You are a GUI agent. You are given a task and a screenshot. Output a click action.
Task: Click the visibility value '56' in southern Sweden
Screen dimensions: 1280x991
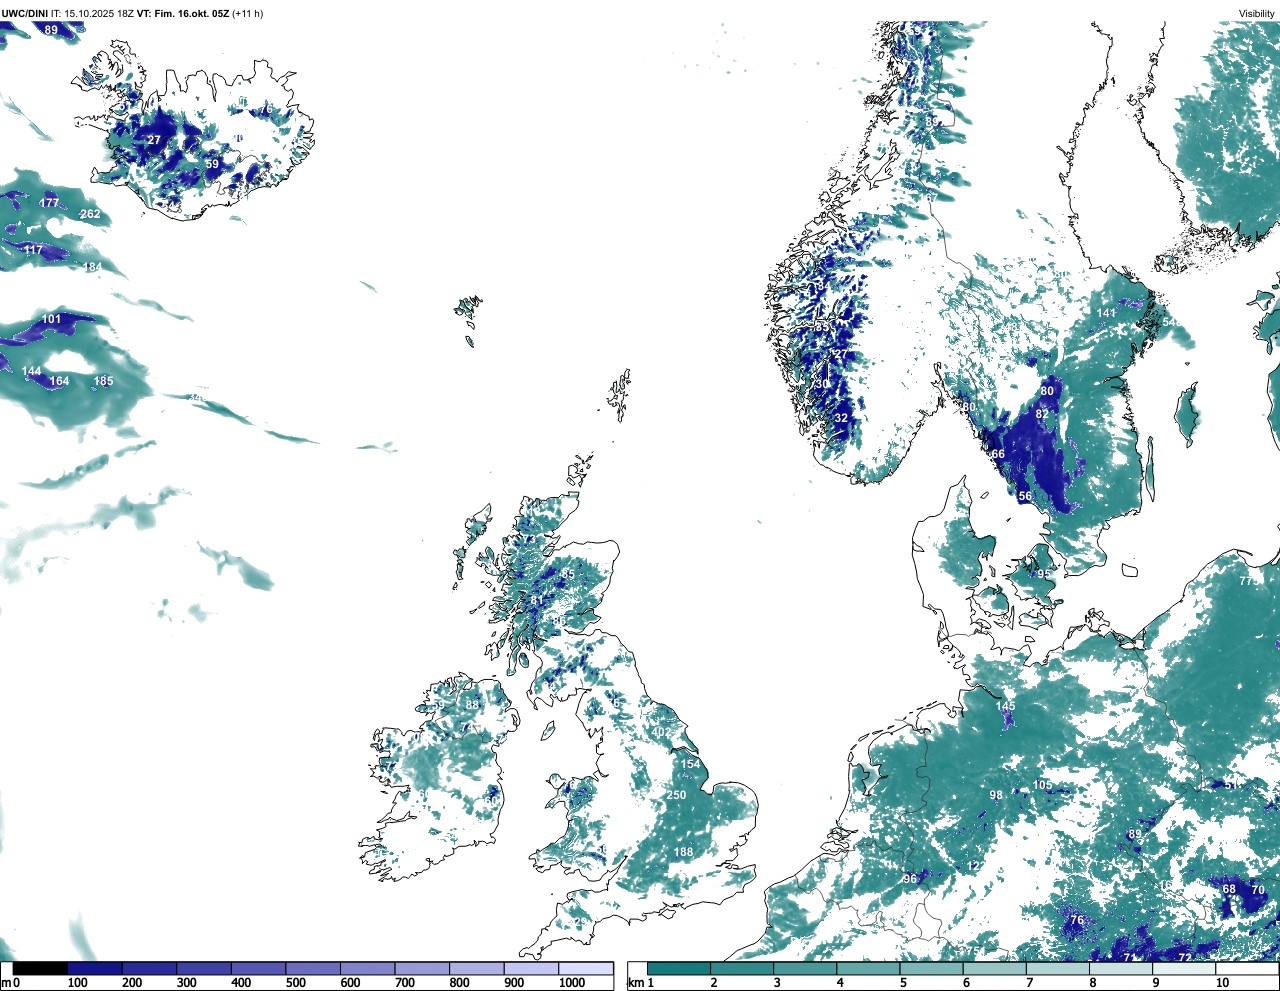pos(1025,496)
